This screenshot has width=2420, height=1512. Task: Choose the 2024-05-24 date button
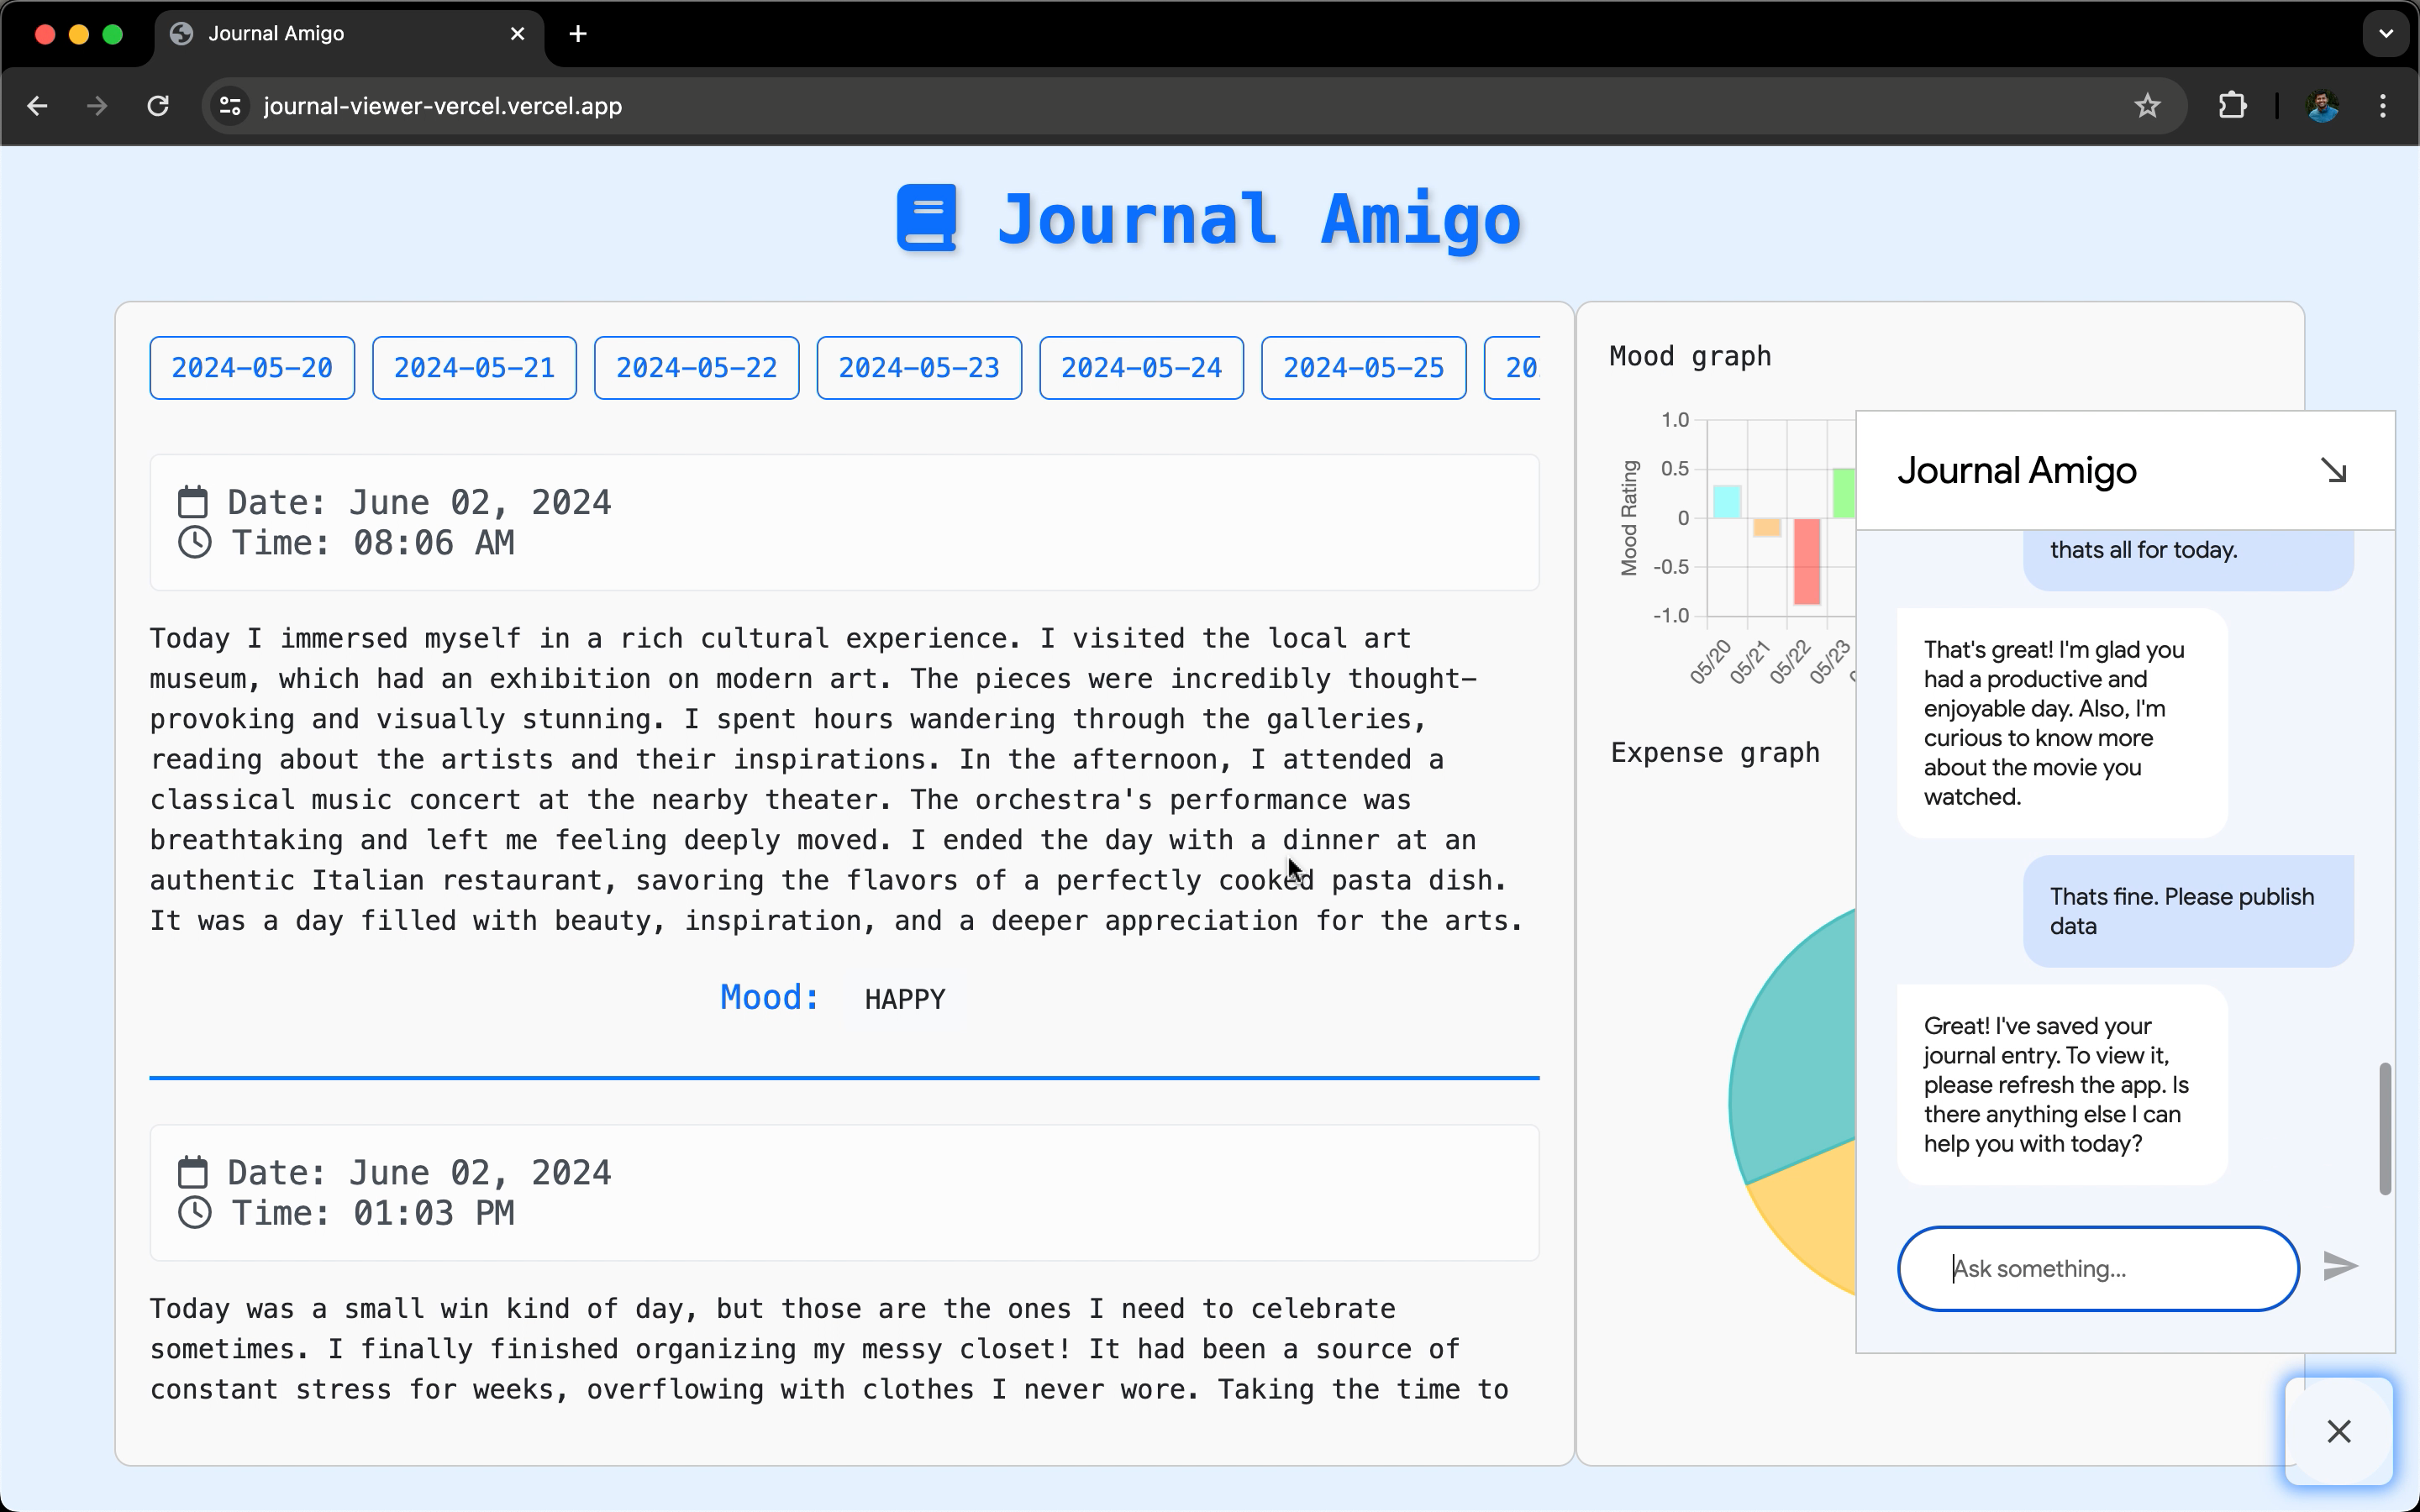tap(1141, 368)
